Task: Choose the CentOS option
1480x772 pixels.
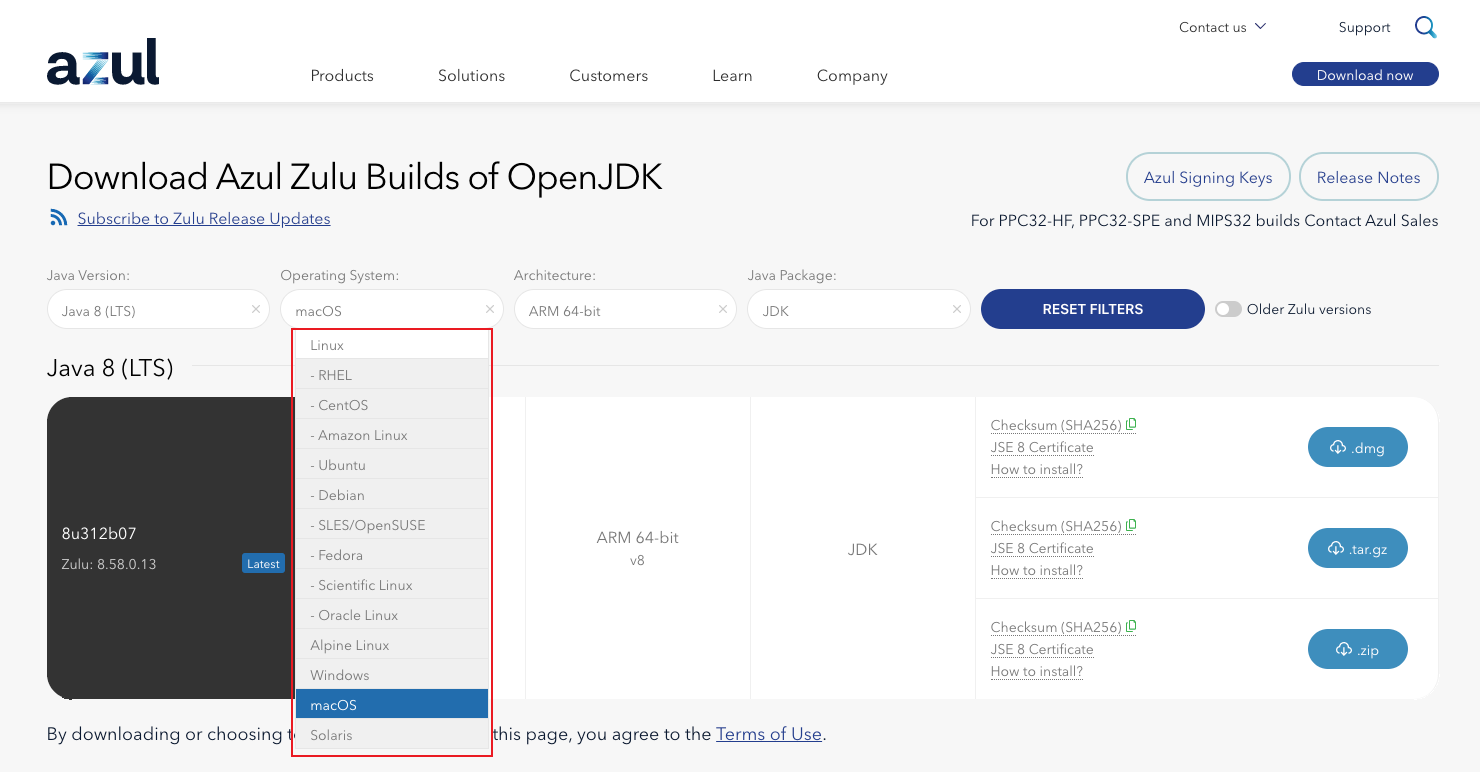Action: tap(392, 405)
